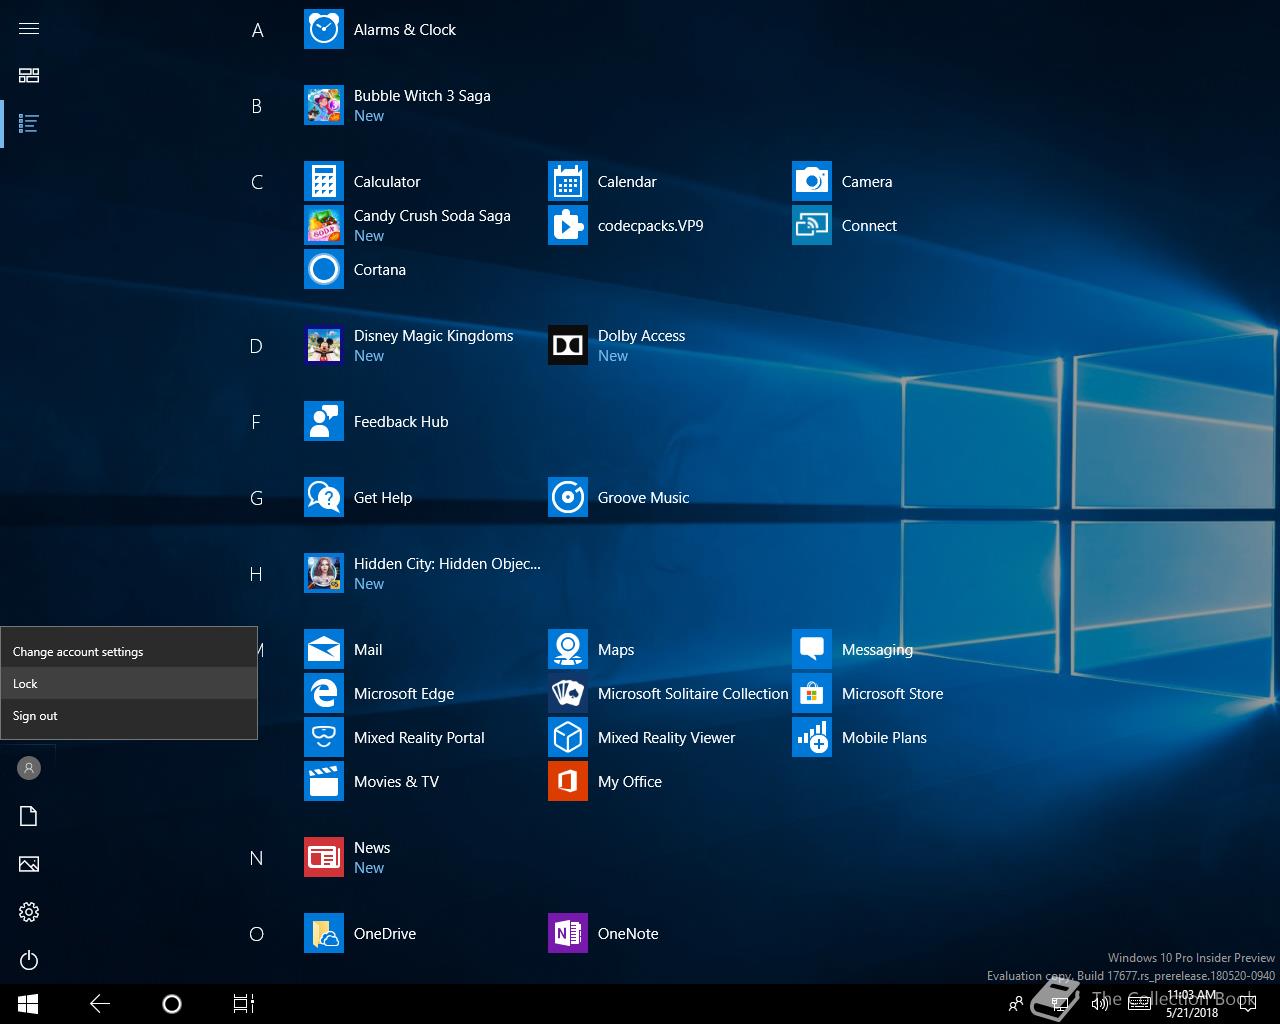Open the Documents folder shortcut
1280x1024 pixels.
click(29, 816)
